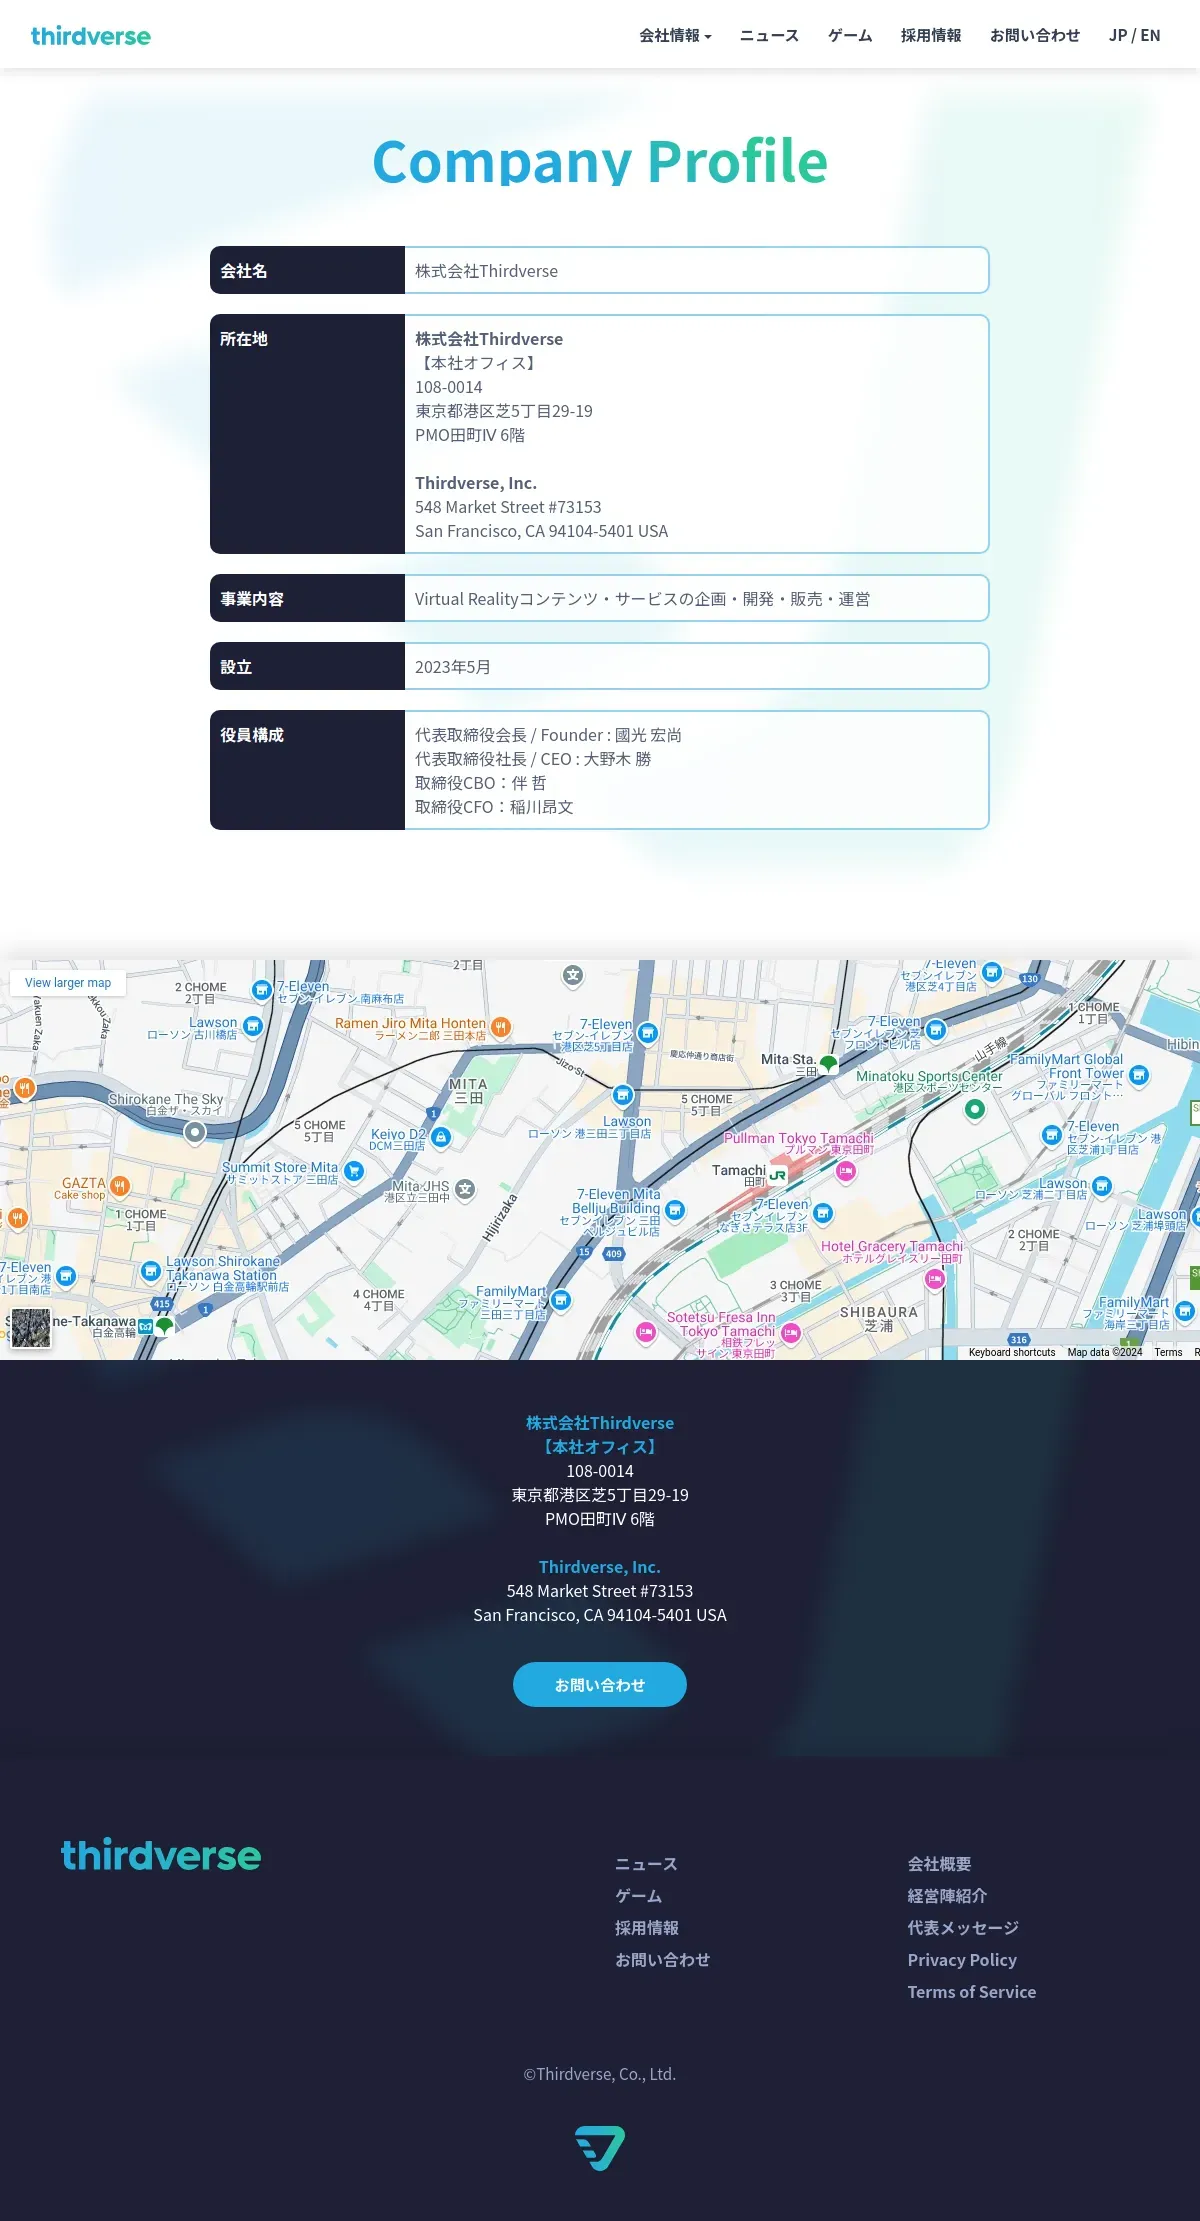Click the View larger map link

(68, 983)
